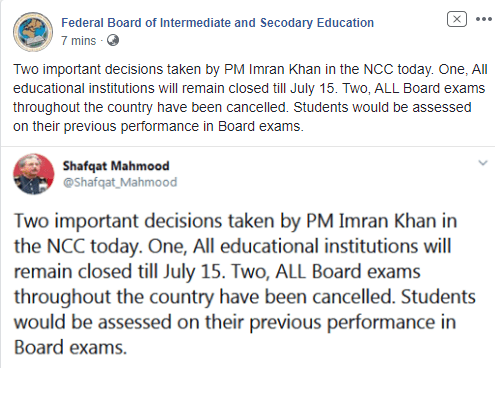The image size is (504, 397).
Task: Expand the tweet's downward chevron menu
Action: [483, 163]
